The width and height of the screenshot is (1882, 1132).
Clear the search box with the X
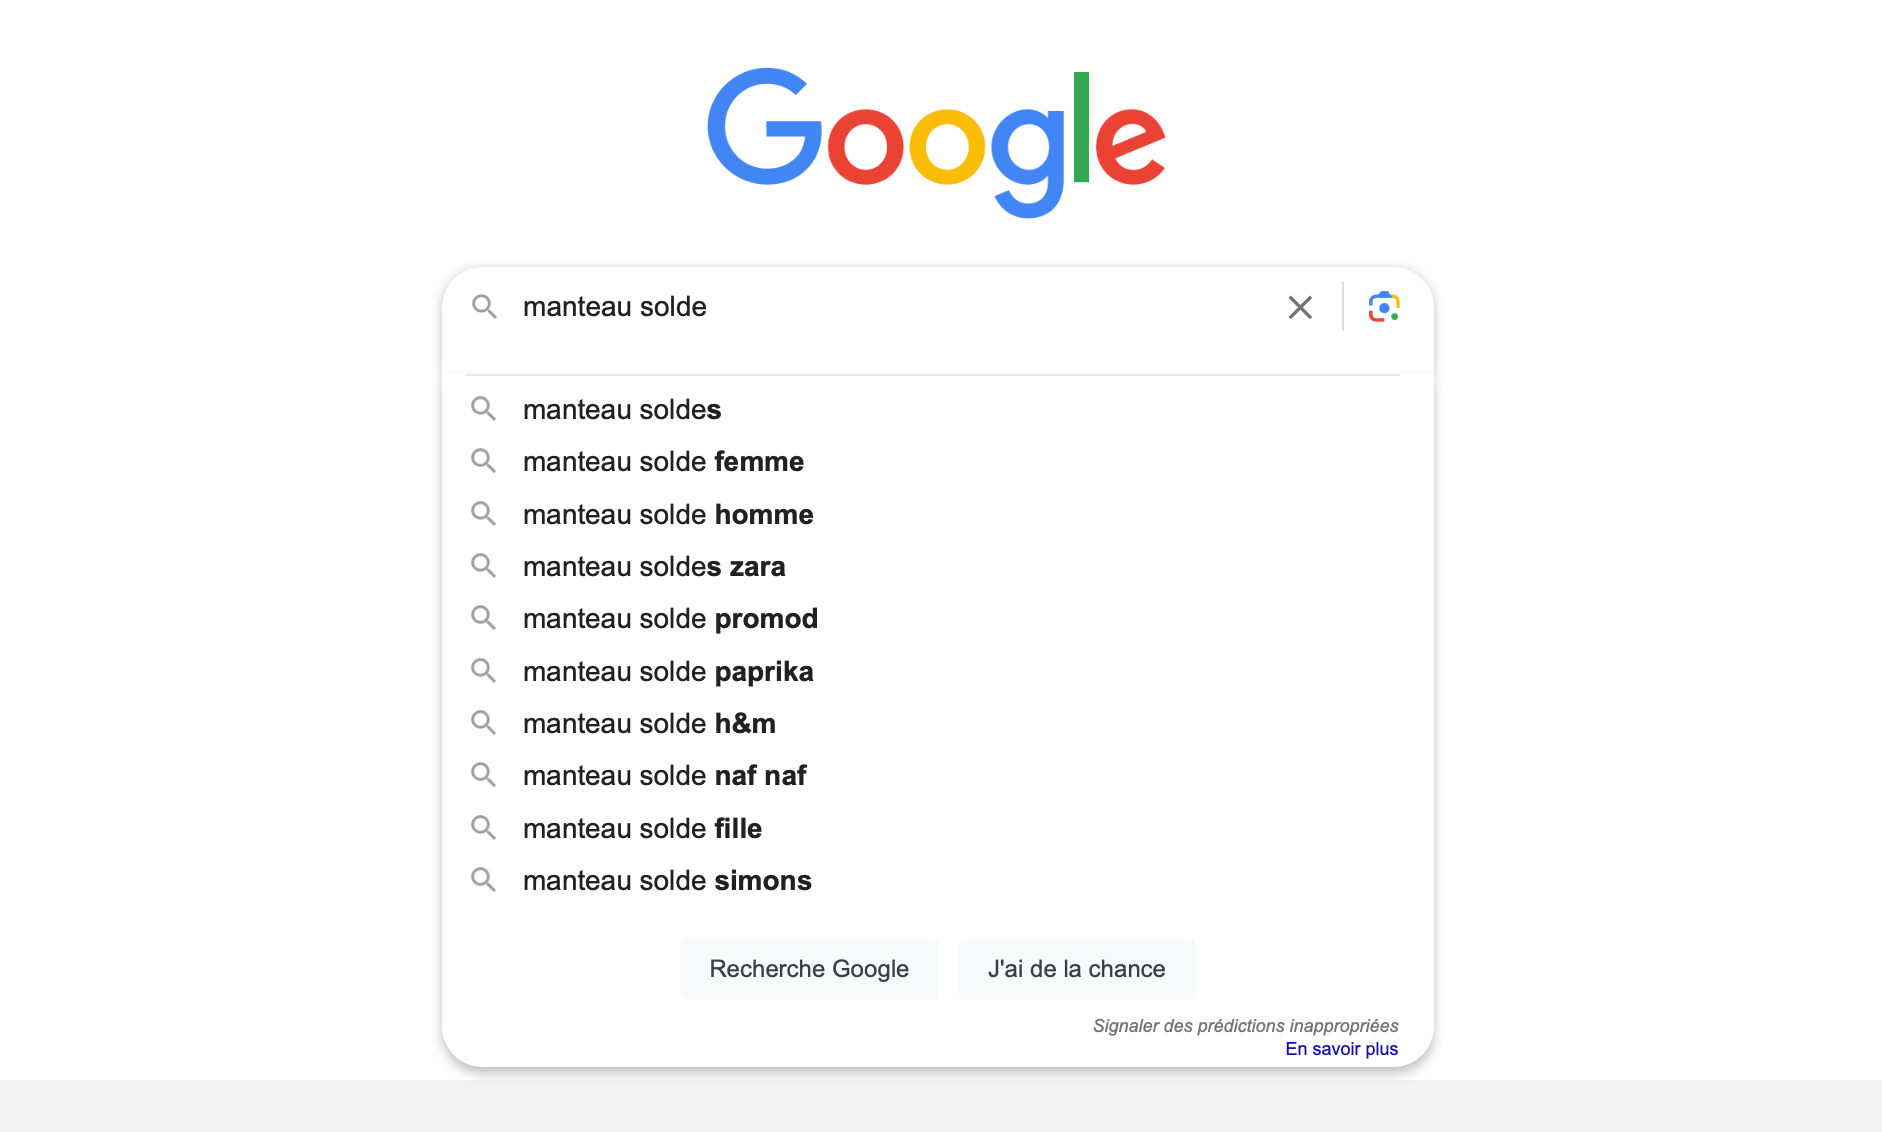pyautogui.click(x=1300, y=307)
